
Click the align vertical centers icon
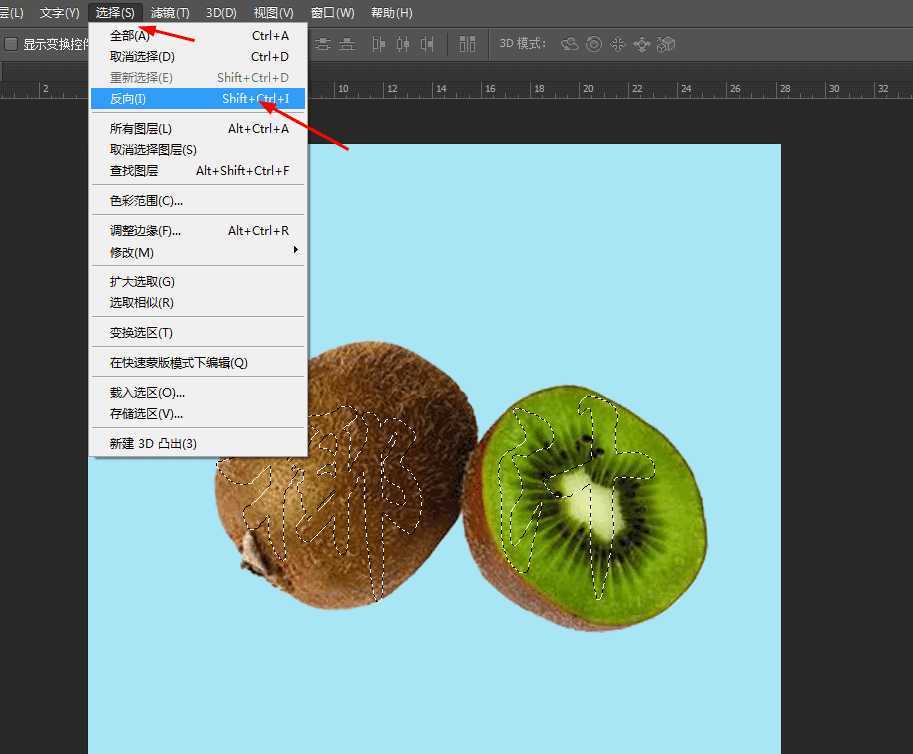[x=347, y=44]
